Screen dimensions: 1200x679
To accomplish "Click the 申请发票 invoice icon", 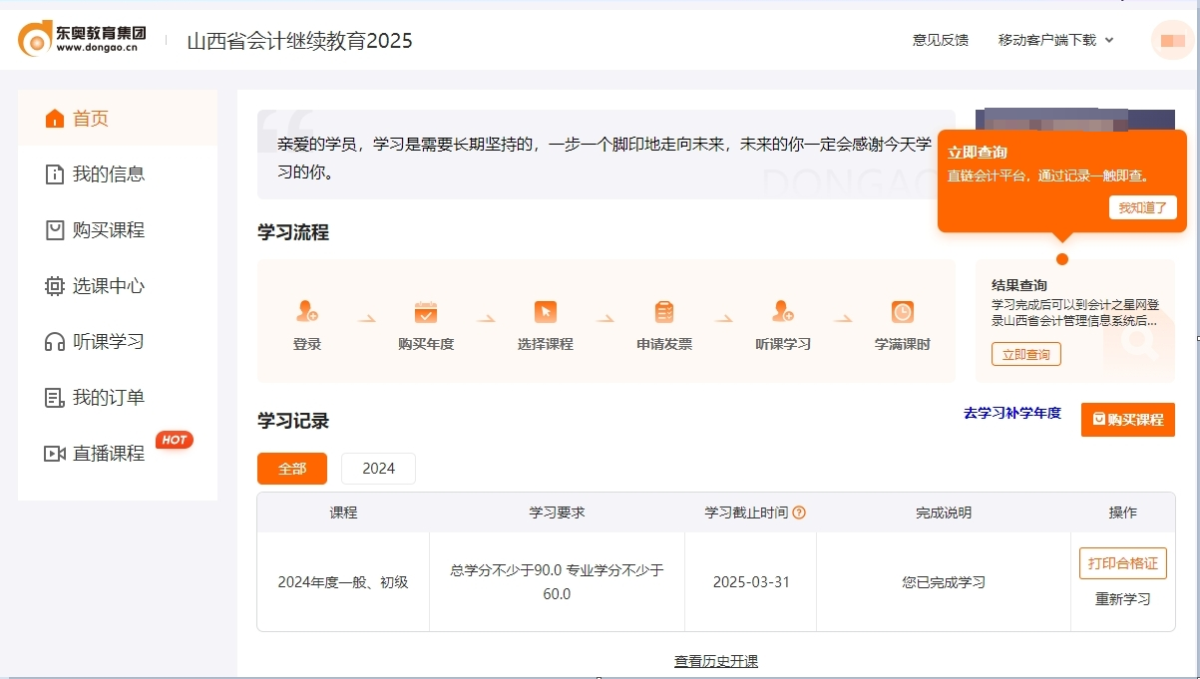I will 663,310.
